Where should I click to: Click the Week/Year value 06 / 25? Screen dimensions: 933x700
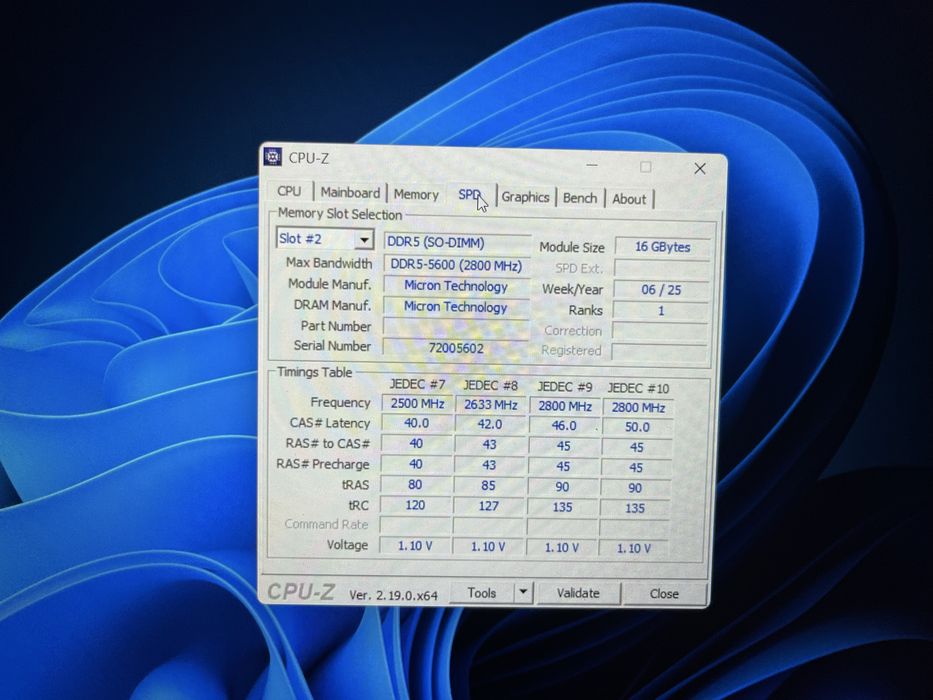pyautogui.click(x=661, y=290)
